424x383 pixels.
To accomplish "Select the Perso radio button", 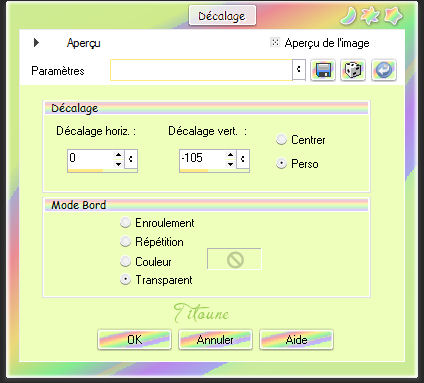I will [281, 164].
